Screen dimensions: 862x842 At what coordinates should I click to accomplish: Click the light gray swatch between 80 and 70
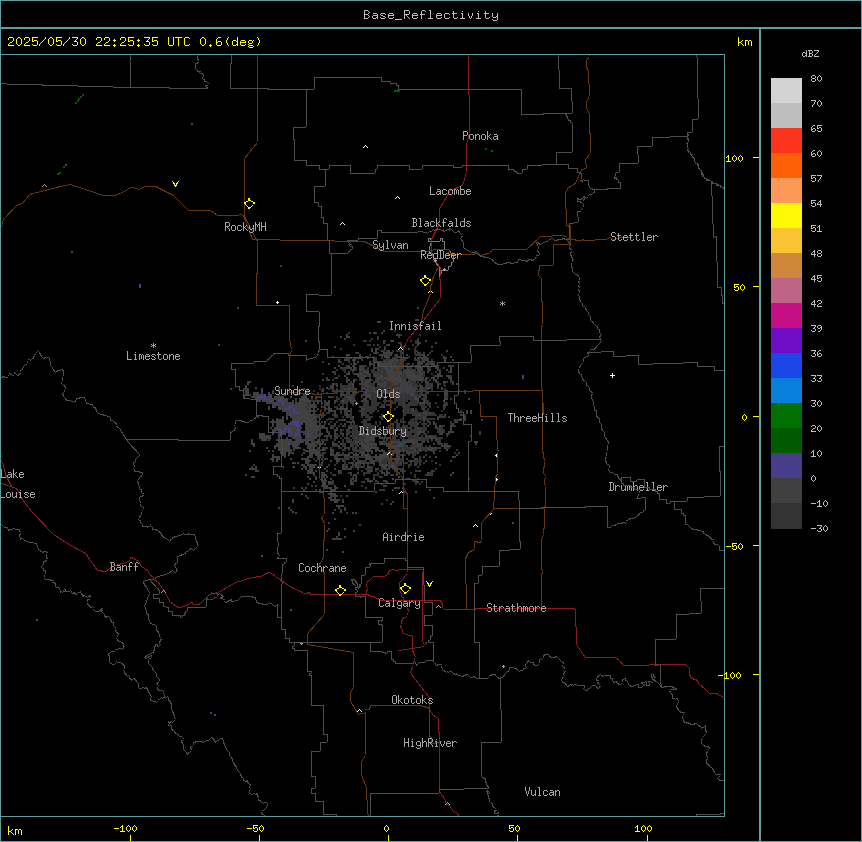click(x=786, y=90)
